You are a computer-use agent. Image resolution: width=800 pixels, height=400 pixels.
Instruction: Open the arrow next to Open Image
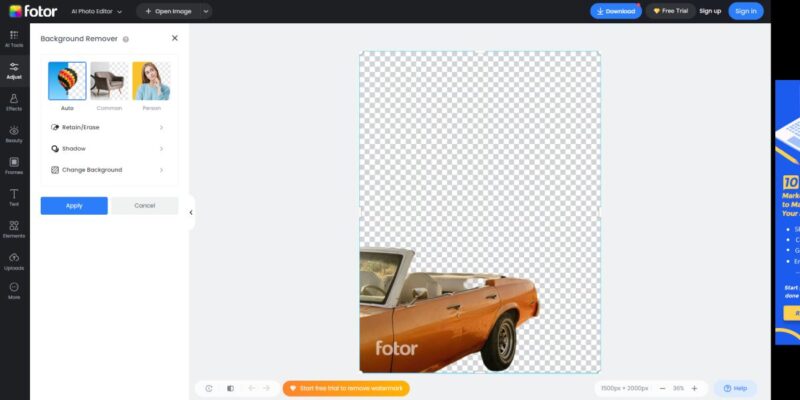point(206,11)
